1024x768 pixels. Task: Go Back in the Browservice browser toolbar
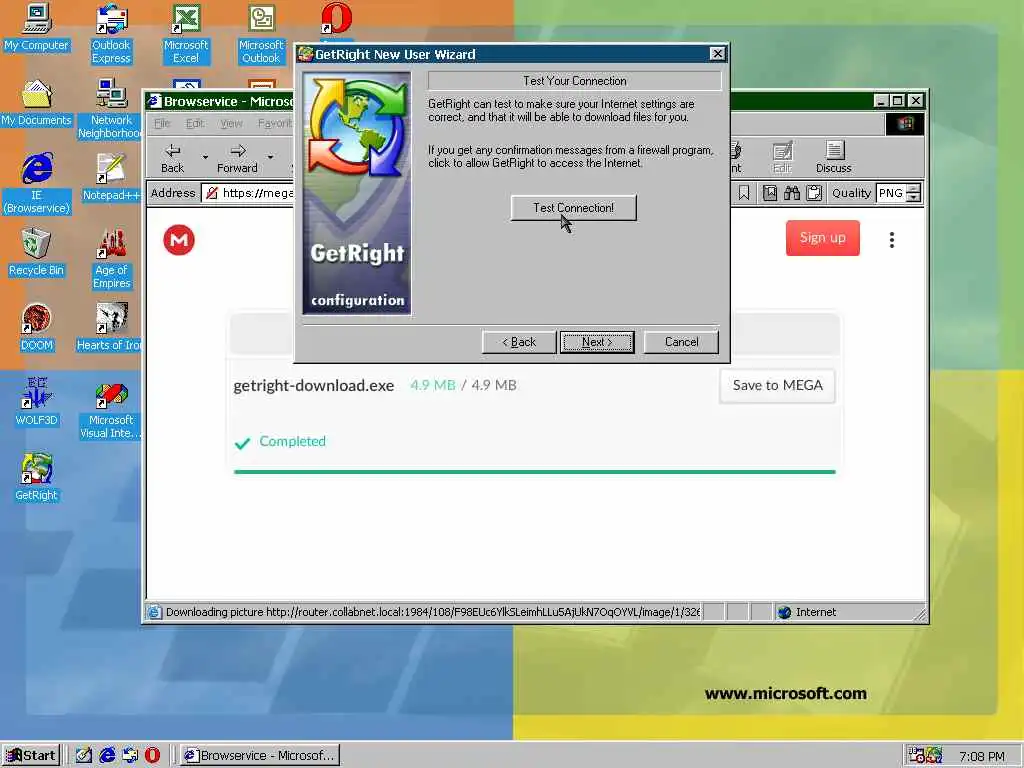tap(172, 158)
